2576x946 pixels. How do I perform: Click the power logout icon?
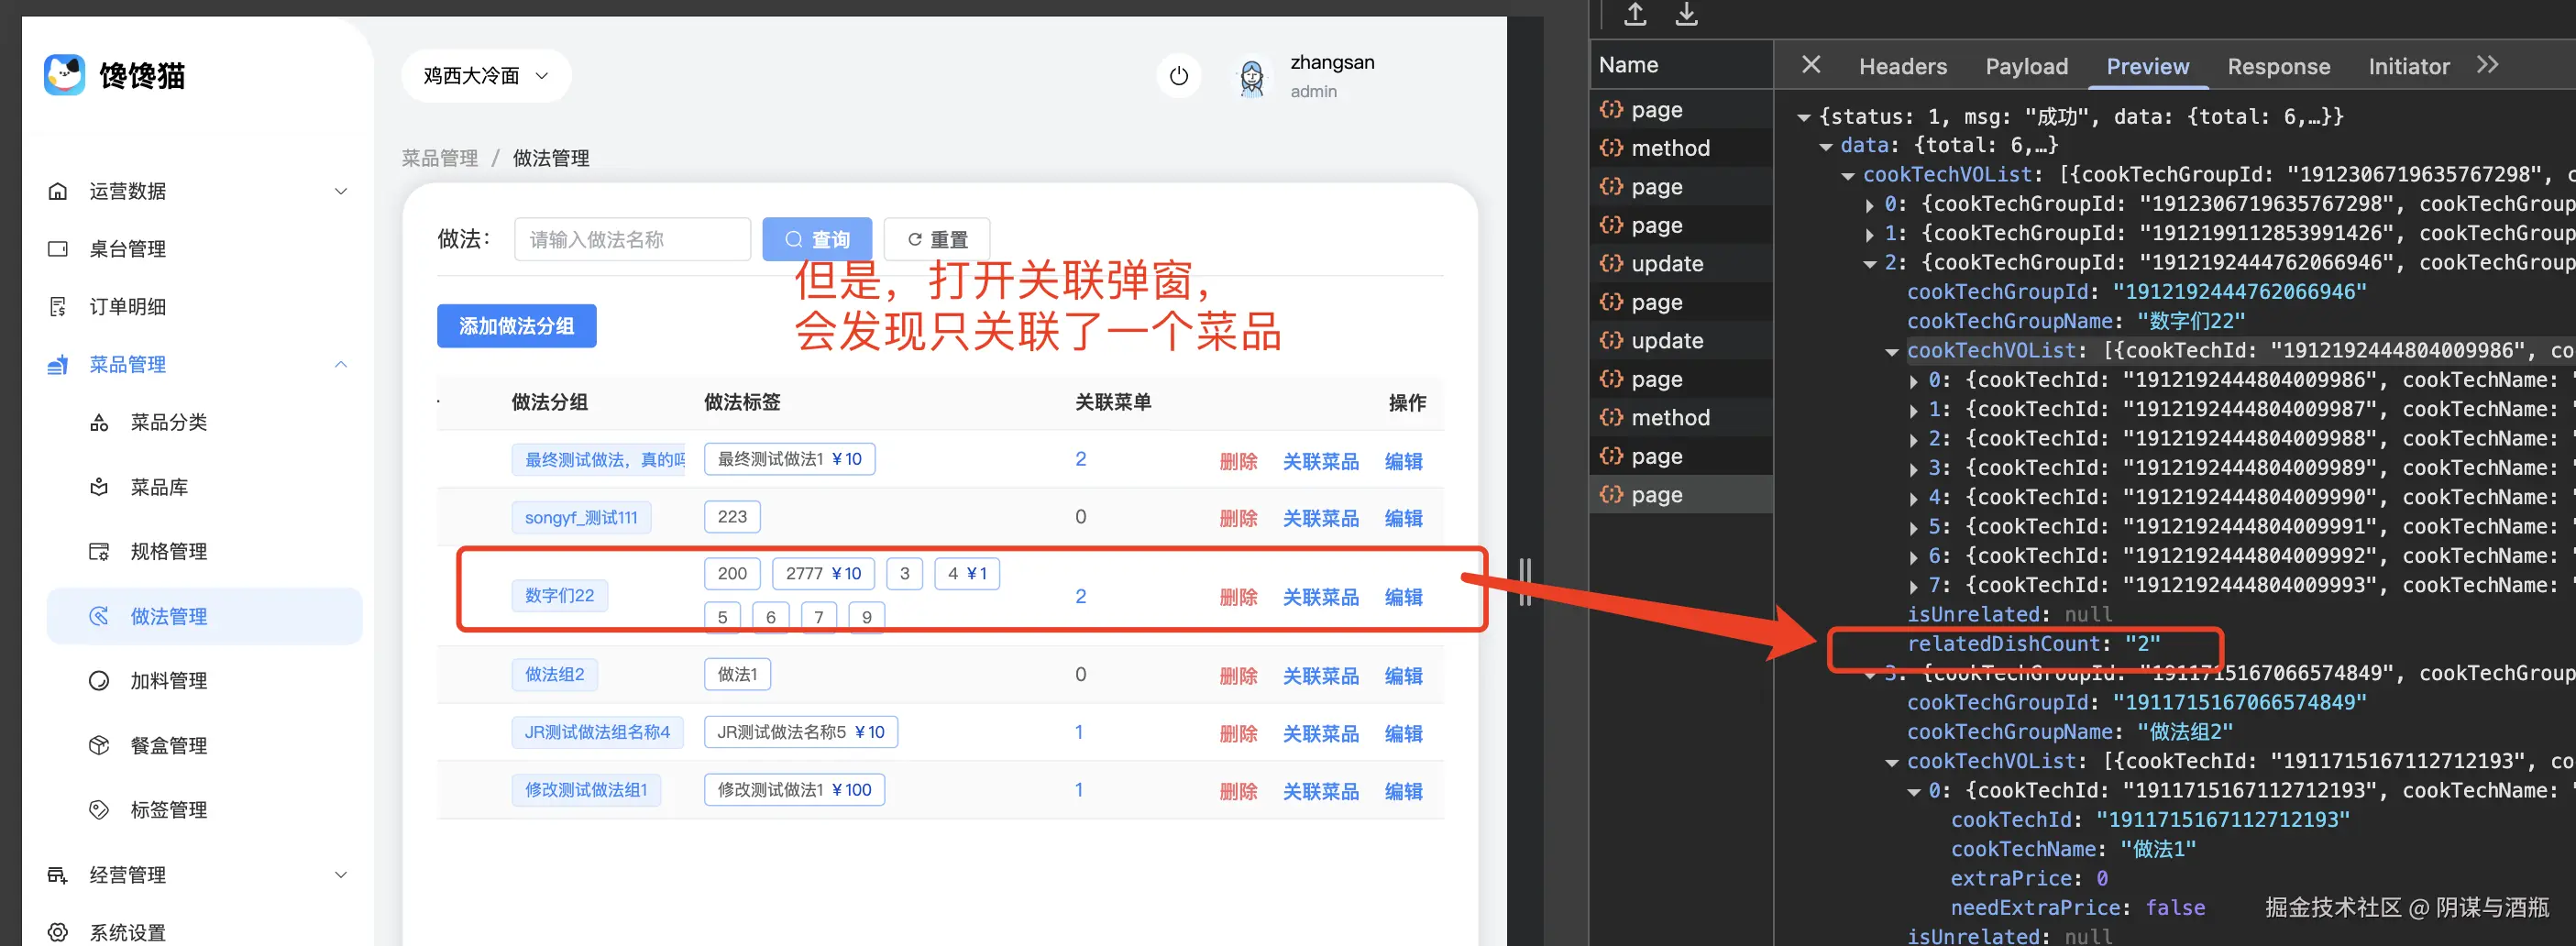point(1179,76)
